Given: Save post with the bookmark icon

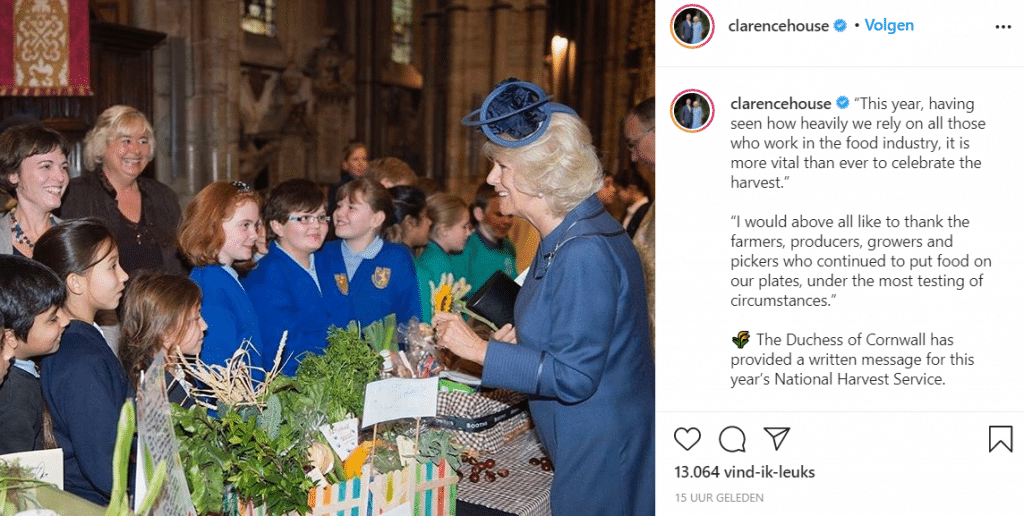Looking at the screenshot, I should point(1000,439).
